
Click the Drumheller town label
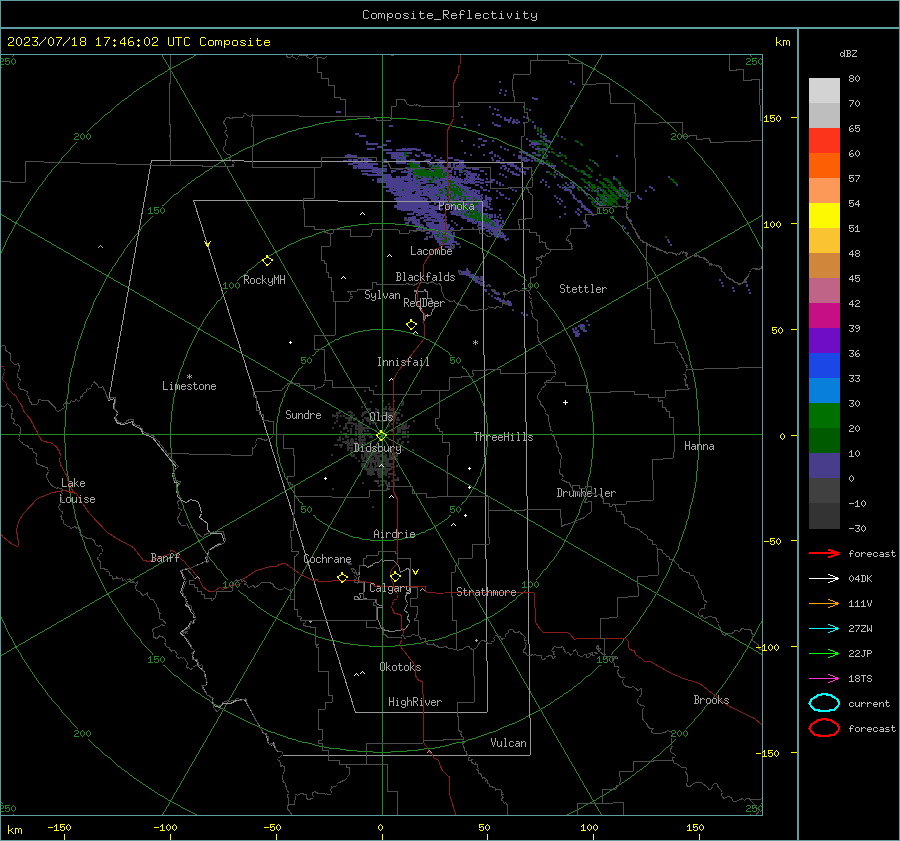coord(586,493)
